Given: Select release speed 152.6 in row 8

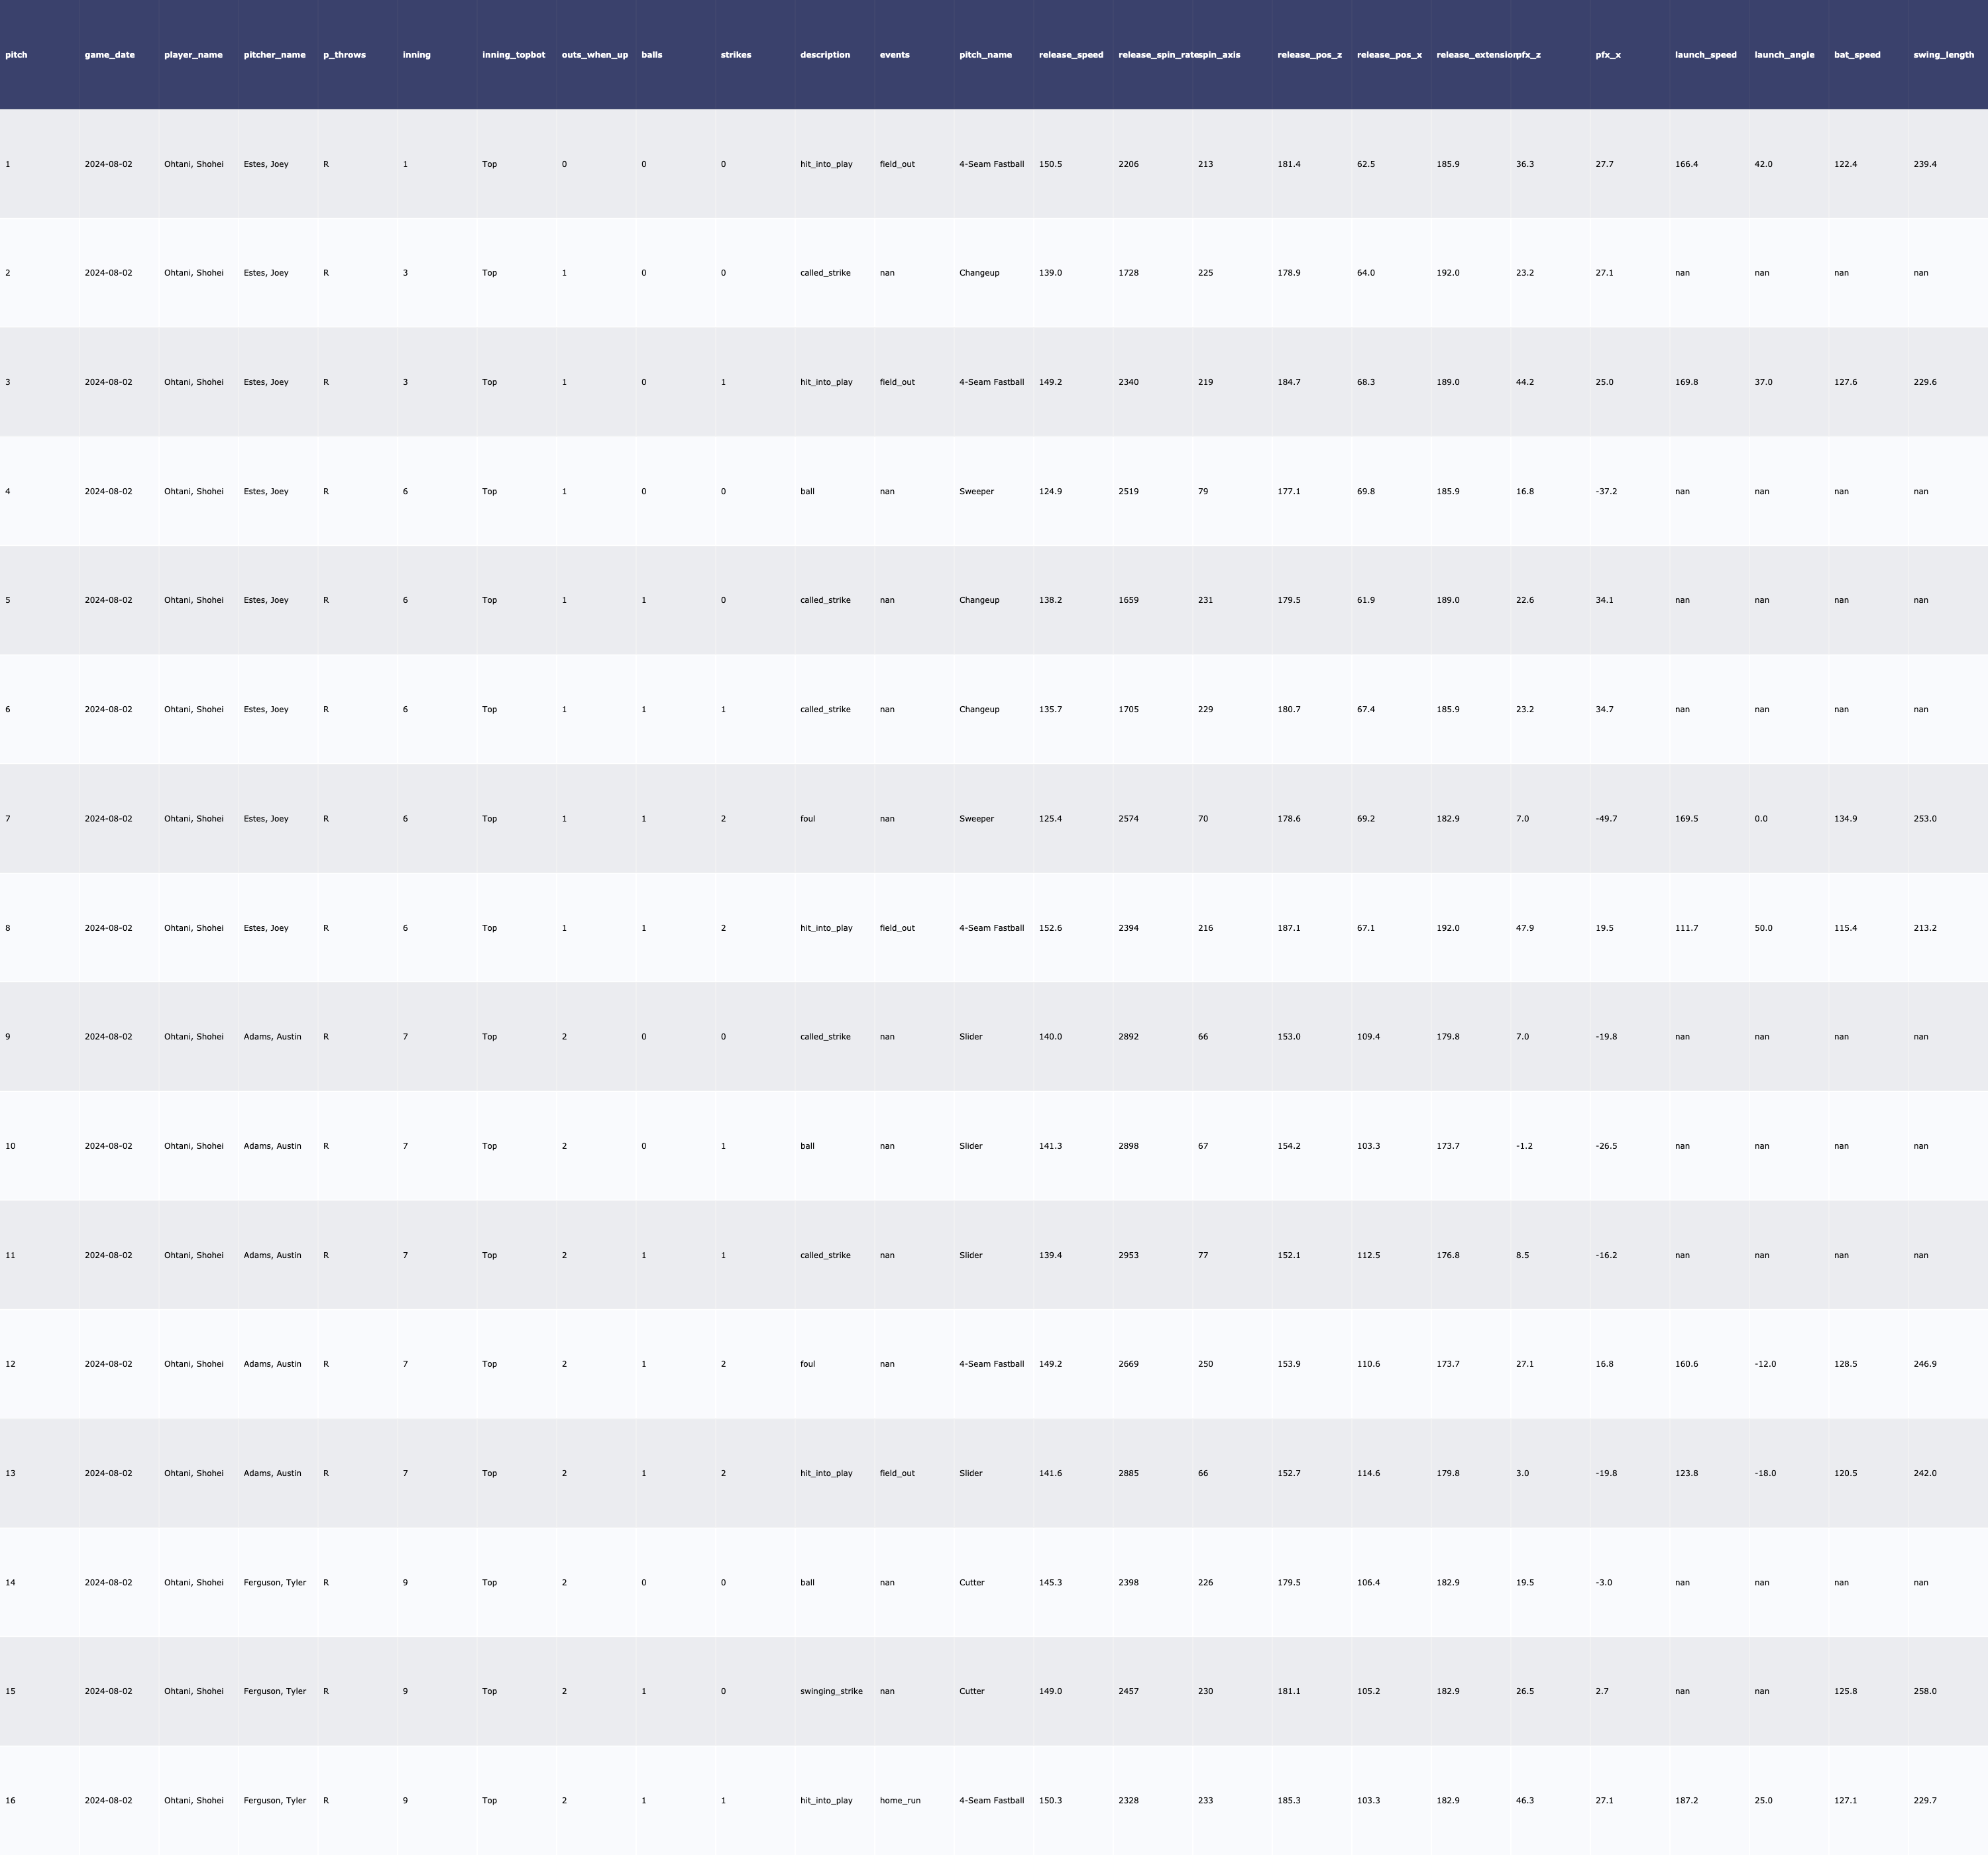Looking at the screenshot, I should click(1050, 928).
